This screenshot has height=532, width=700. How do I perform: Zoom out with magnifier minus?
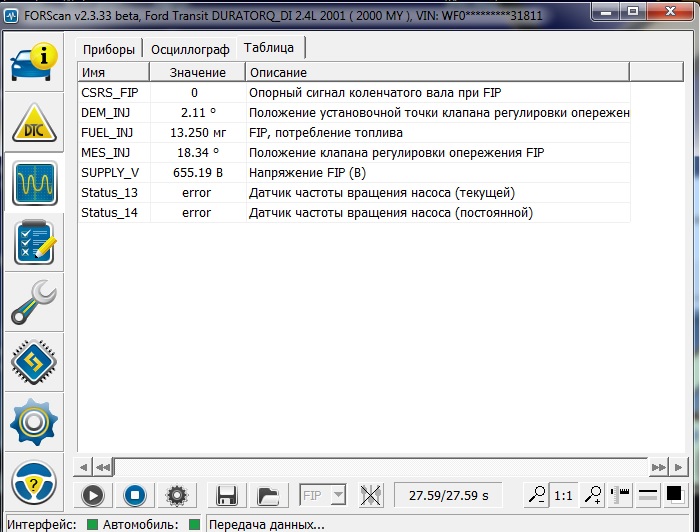(537, 495)
